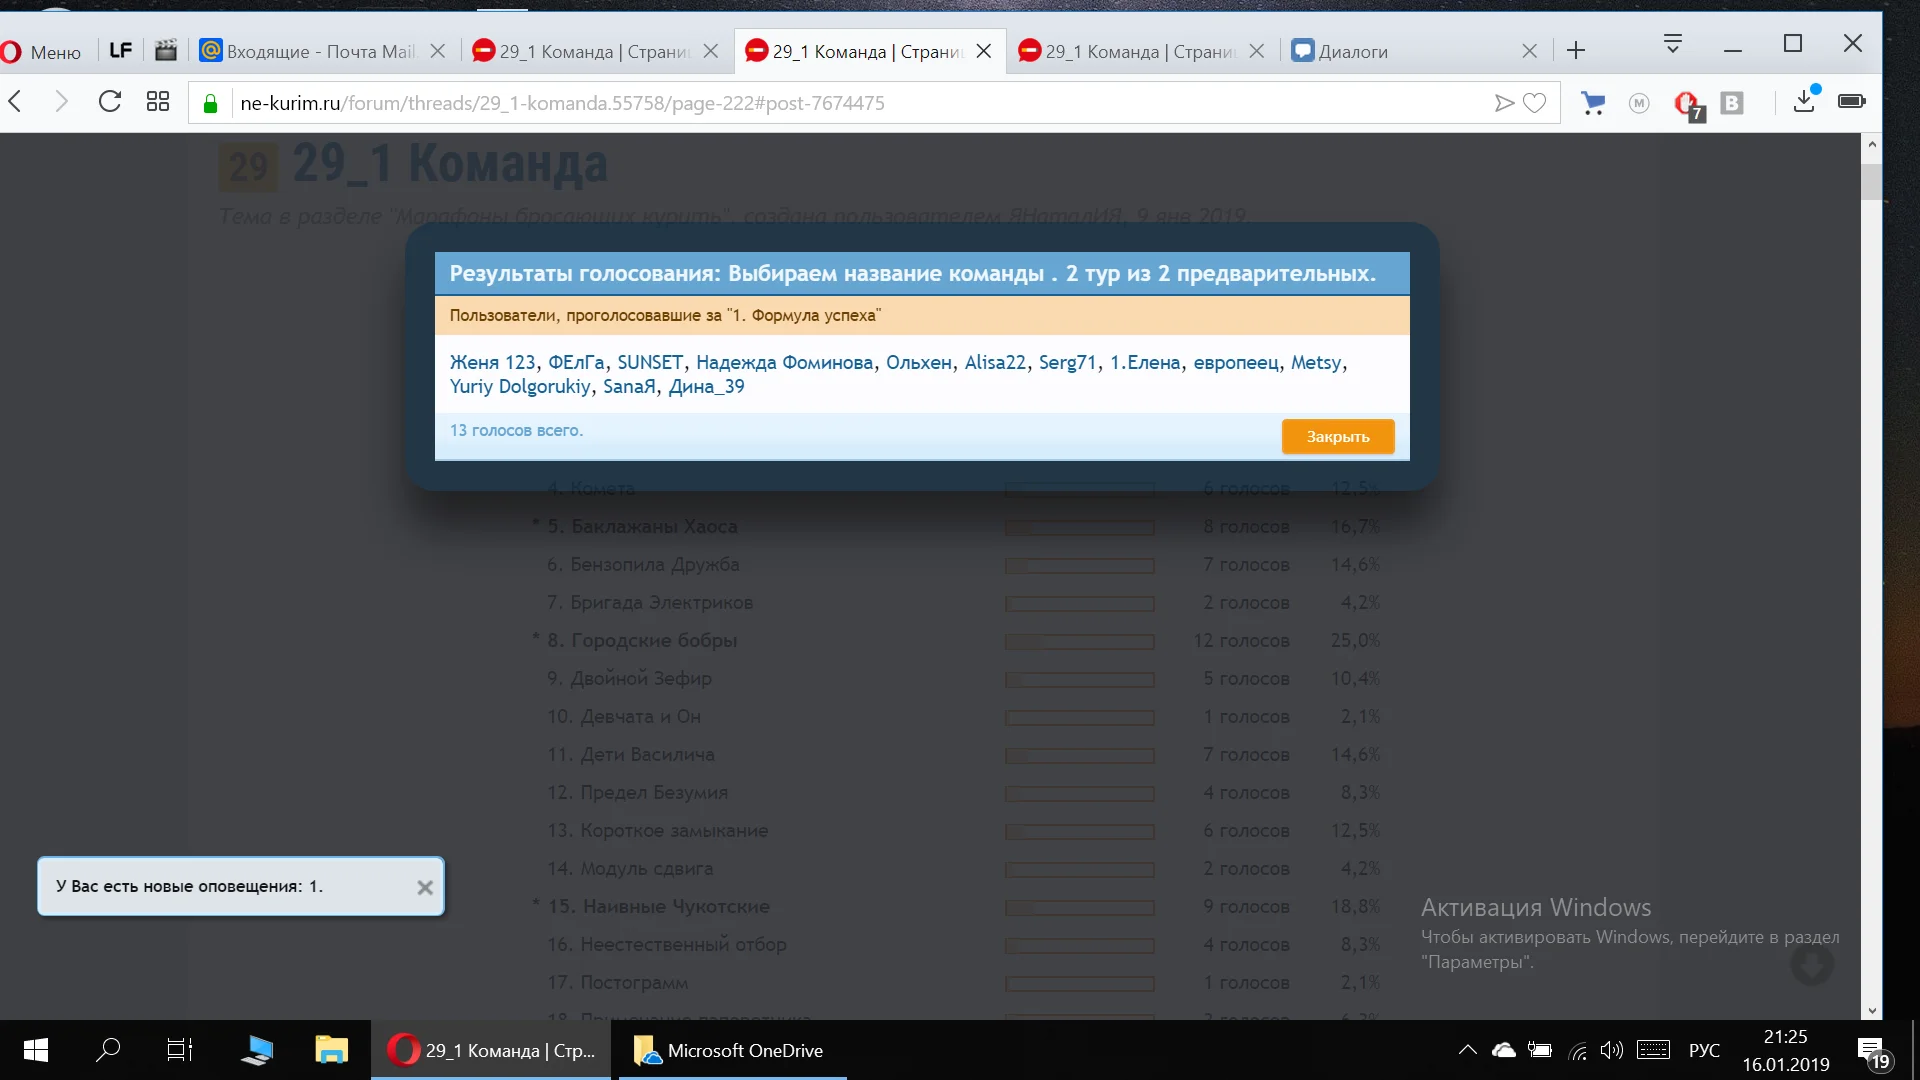Click the battery saver icon
The height and width of the screenshot is (1080, 1920).
(1851, 102)
